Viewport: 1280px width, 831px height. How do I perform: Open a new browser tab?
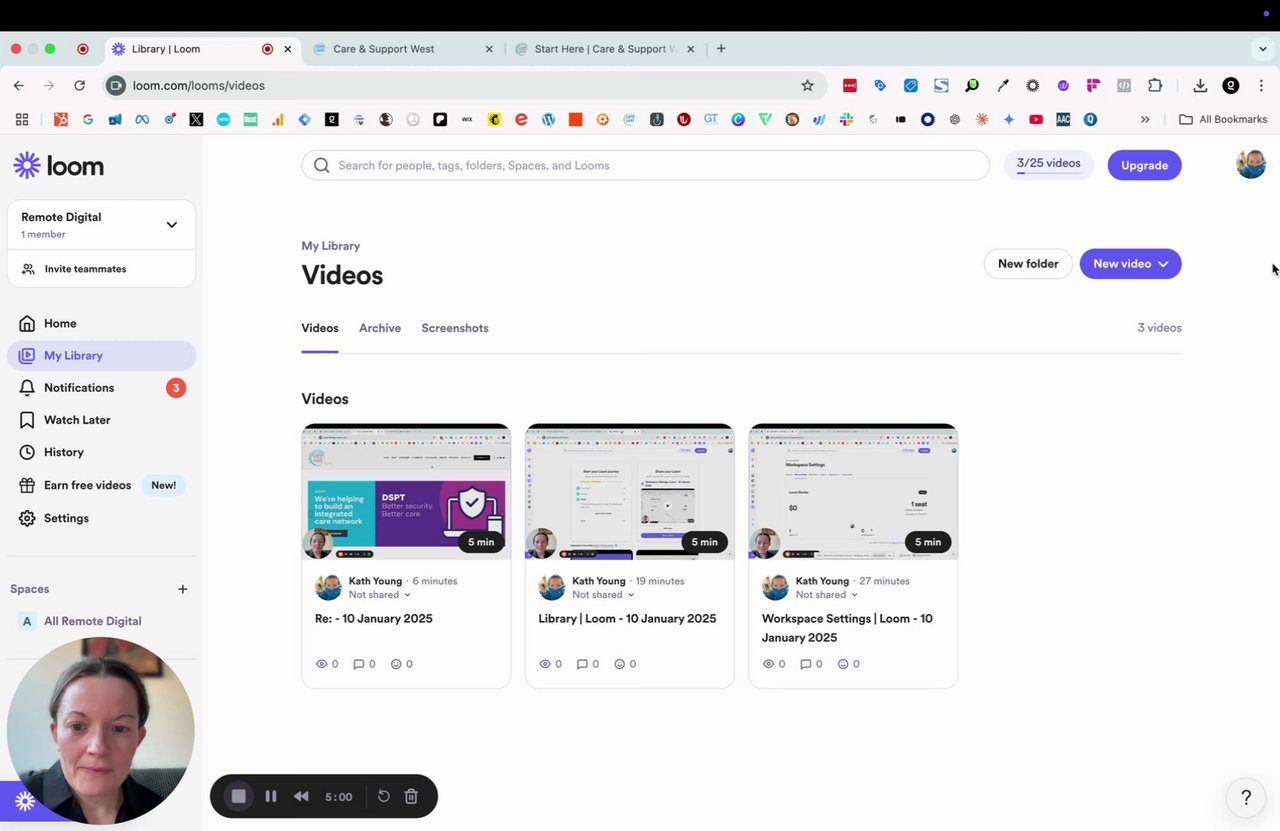(x=721, y=48)
